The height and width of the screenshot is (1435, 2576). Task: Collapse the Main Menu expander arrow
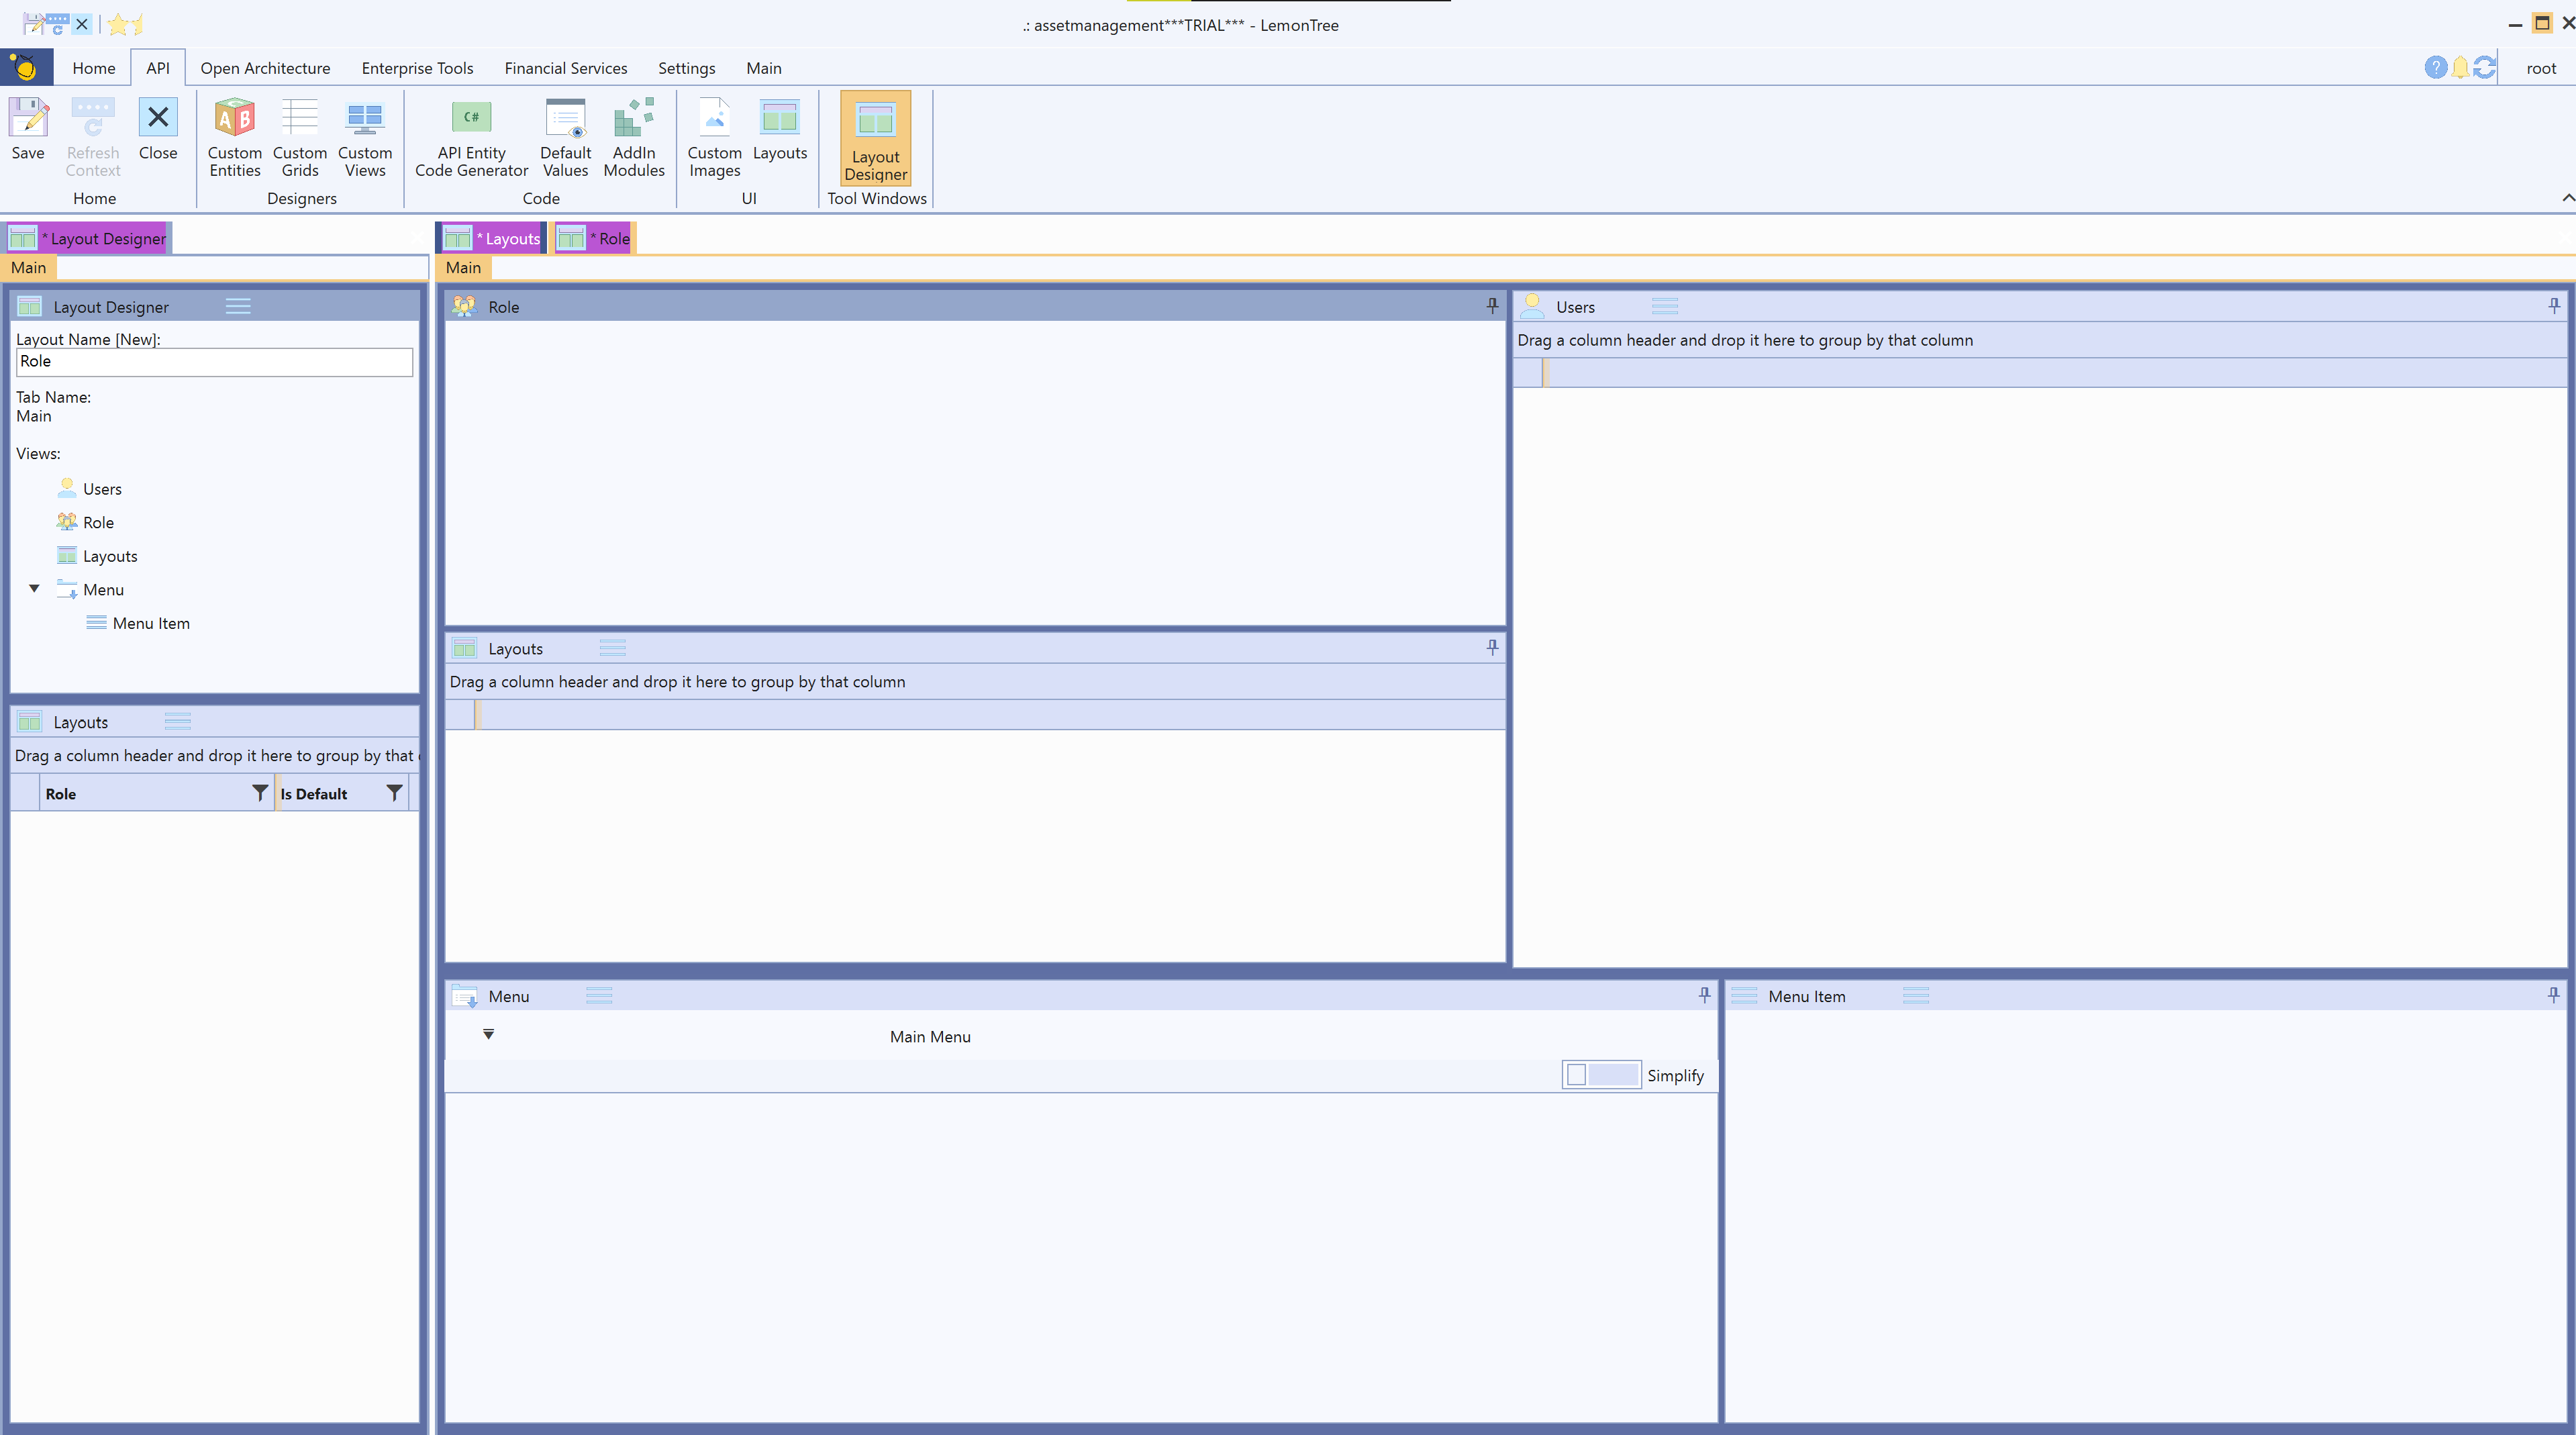(488, 1035)
